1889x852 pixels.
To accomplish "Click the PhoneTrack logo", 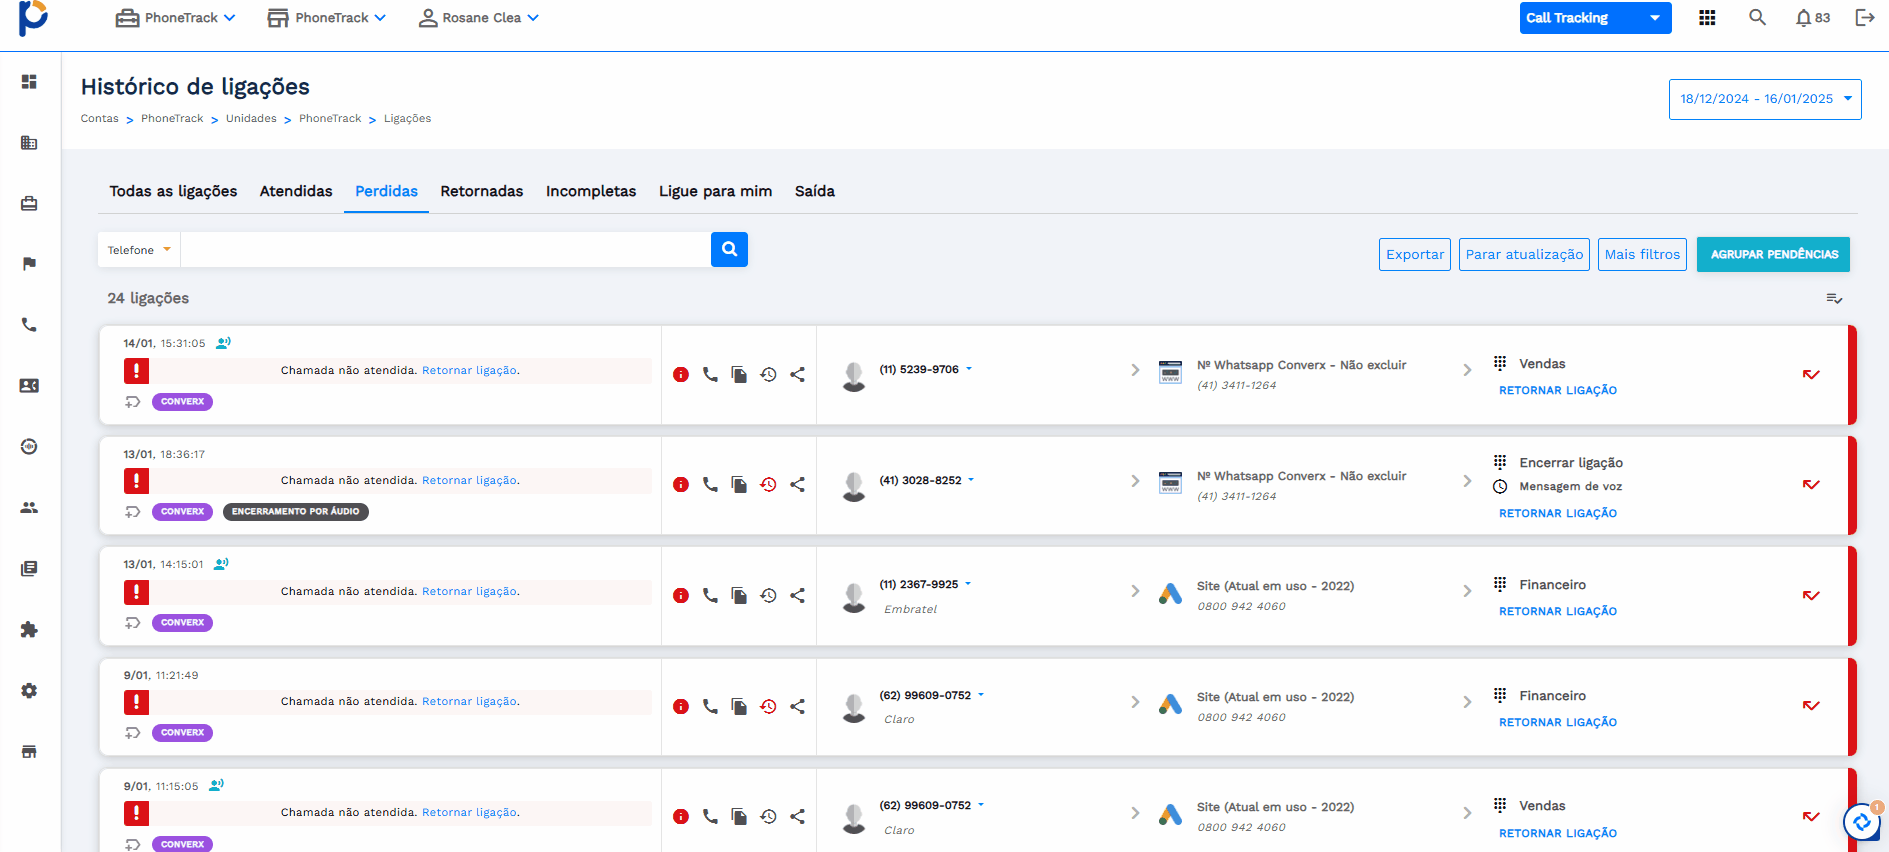I will (33, 18).
